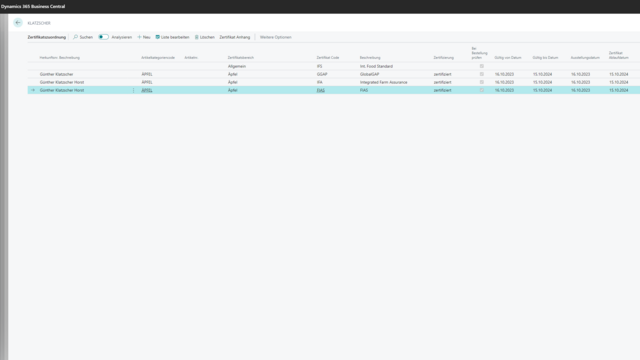Click zertifiziert in the IFA row
The image size is (640, 360).
(x=442, y=82)
